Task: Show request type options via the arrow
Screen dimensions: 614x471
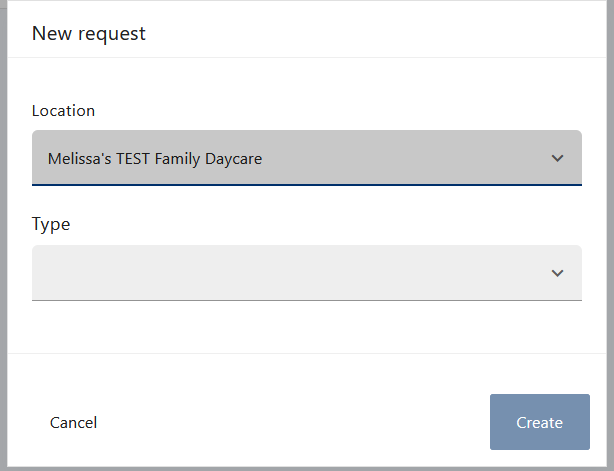Action: [557, 273]
